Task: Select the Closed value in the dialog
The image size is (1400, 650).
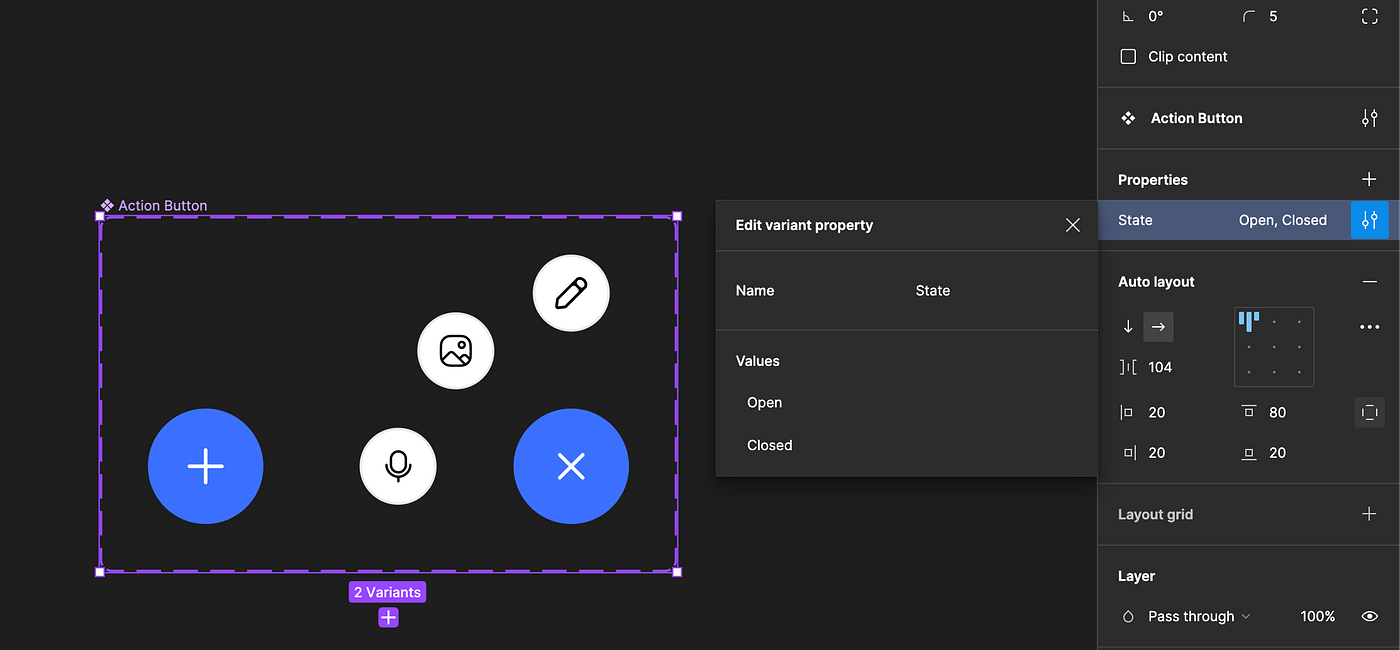Action: click(769, 444)
